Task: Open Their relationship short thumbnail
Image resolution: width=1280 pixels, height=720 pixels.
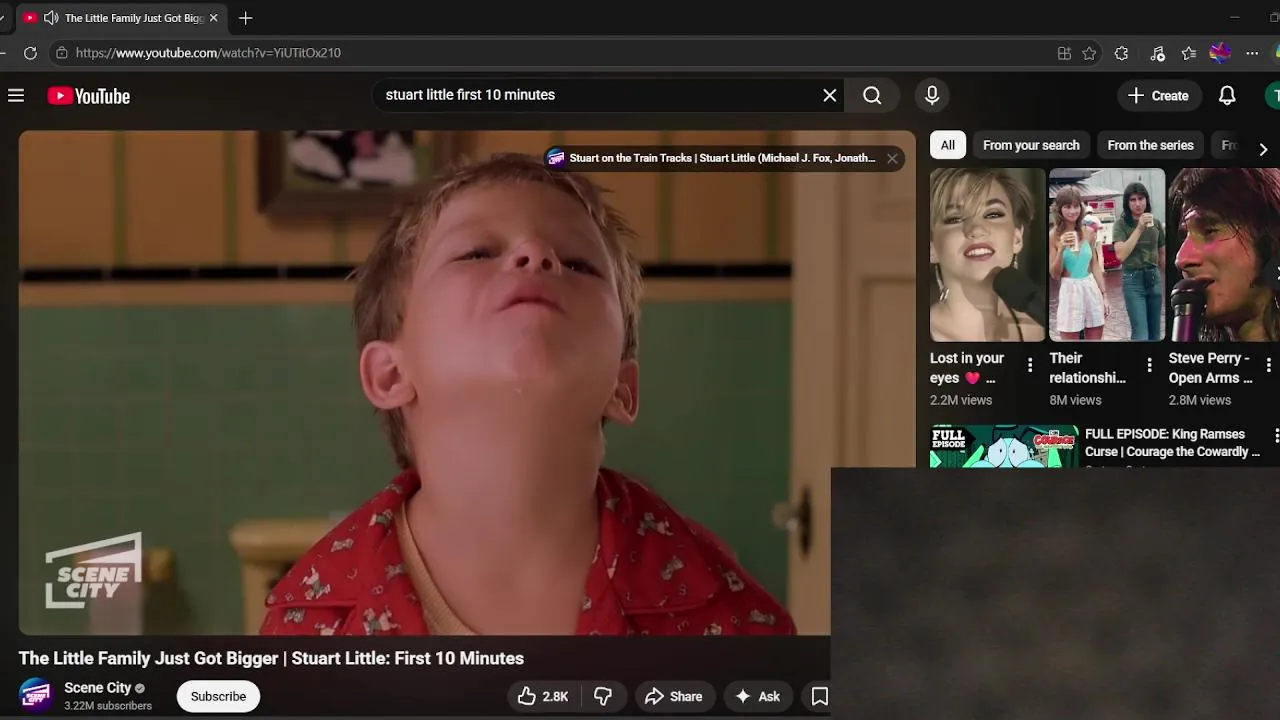Action: pyautogui.click(x=1107, y=254)
